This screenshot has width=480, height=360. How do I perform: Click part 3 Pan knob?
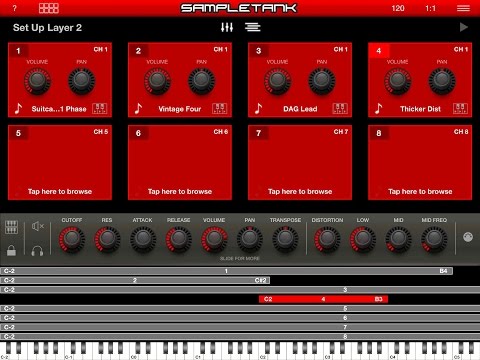(x=322, y=81)
